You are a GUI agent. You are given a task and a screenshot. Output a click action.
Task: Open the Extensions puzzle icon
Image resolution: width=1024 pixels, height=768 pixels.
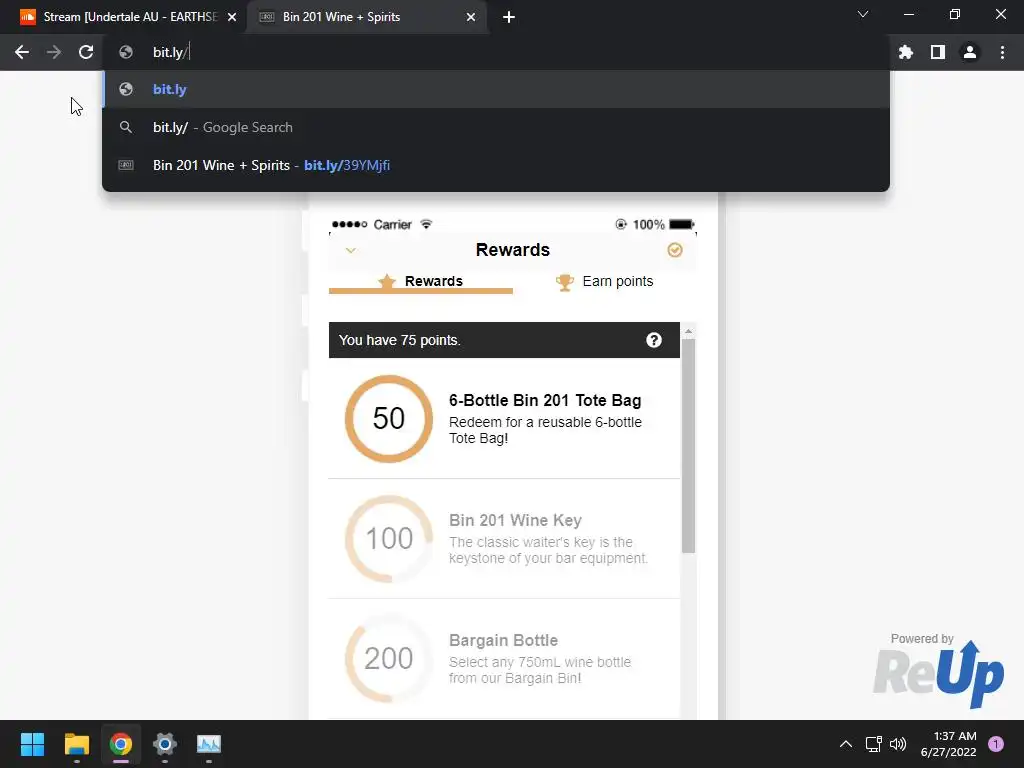pyautogui.click(x=905, y=52)
